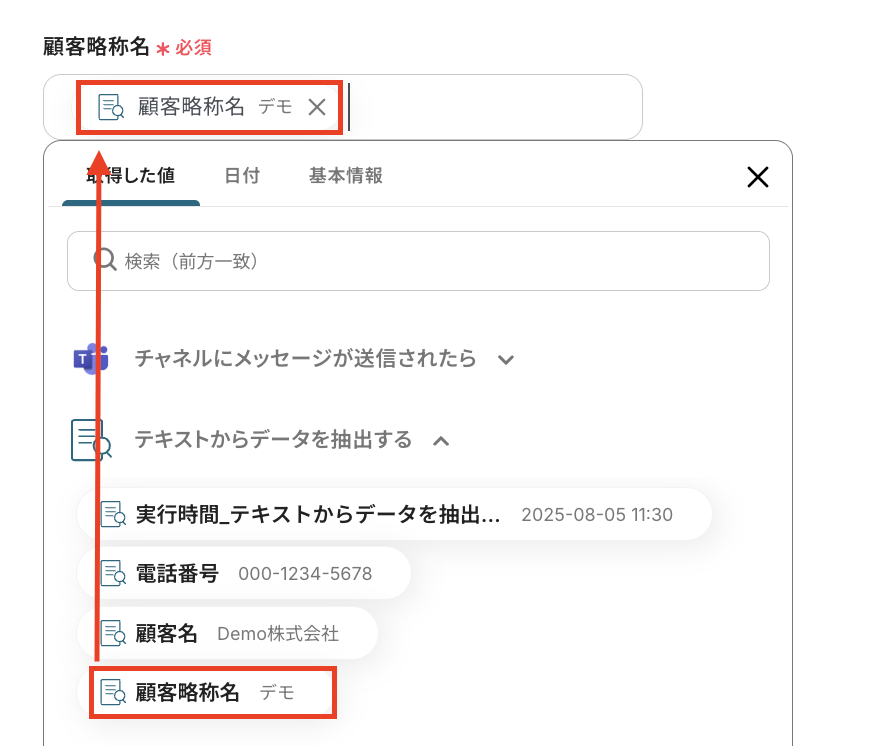Remove the 顧客略称名 chip with its X
Image resolution: width=890 pixels, height=746 pixels.
click(x=317, y=107)
